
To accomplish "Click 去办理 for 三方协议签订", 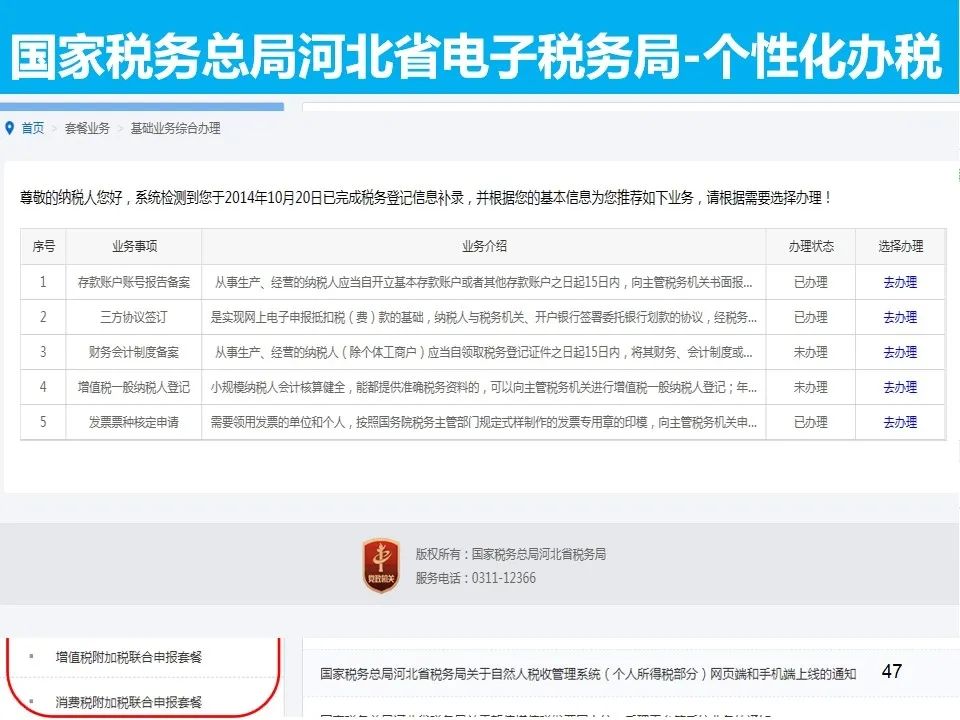I will (900, 317).
